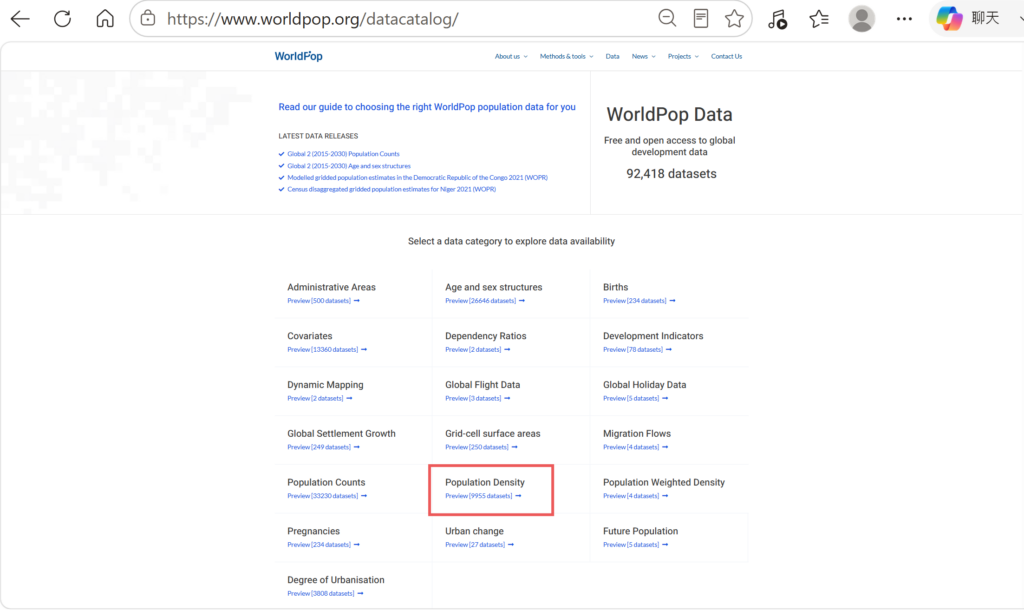Preview the 78 Development Indicators datasets
Image resolution: width=1024 pixels, height=611 pixels.
click(637, 350)
